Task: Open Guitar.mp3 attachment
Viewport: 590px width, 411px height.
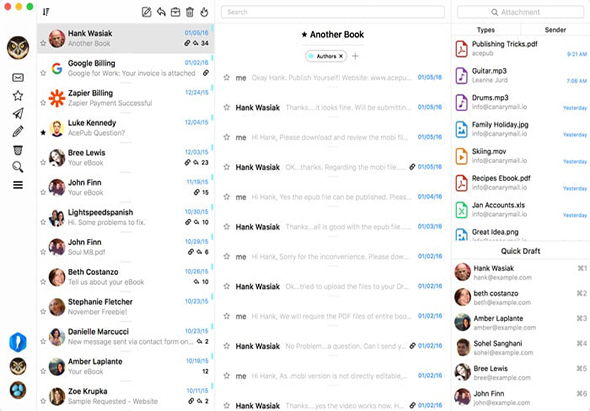Action: tap(521, 75)
